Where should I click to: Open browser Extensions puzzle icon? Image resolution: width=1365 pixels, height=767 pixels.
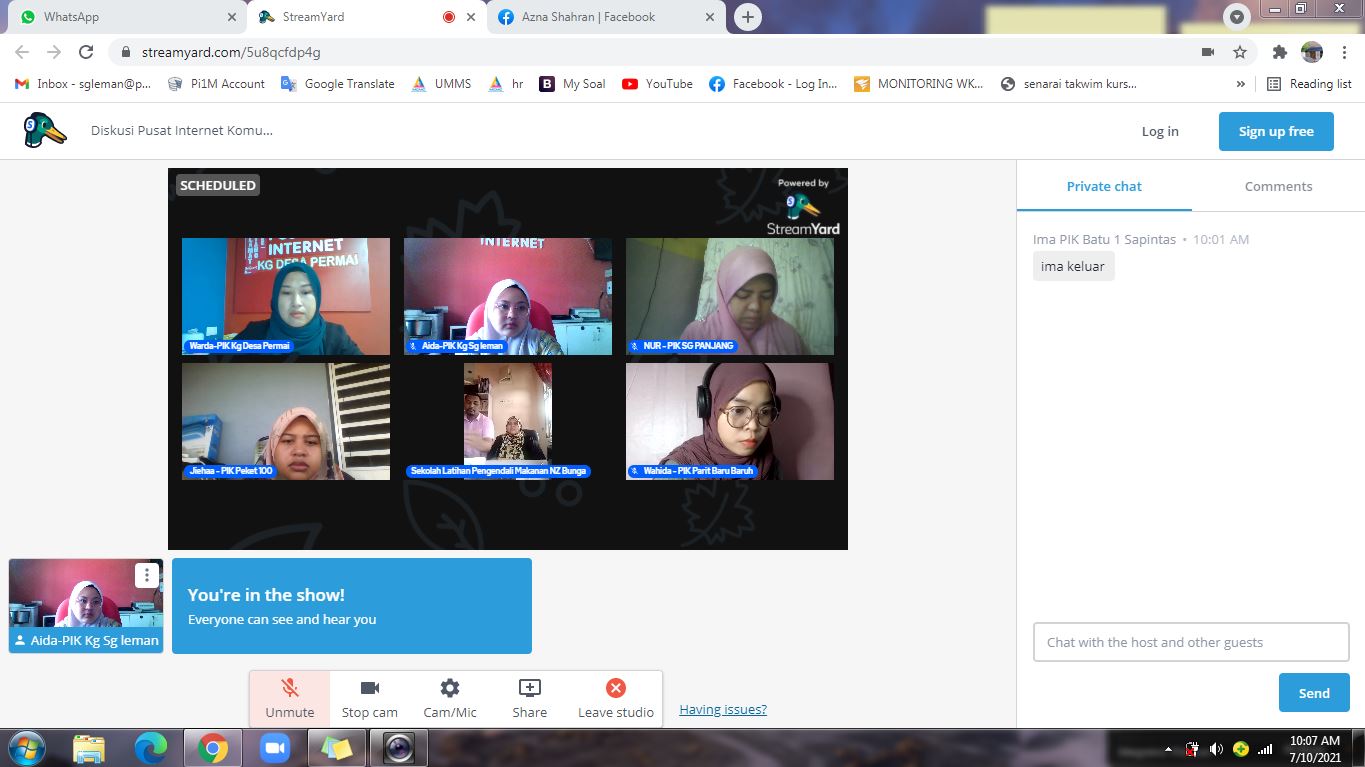(1279, 52)
